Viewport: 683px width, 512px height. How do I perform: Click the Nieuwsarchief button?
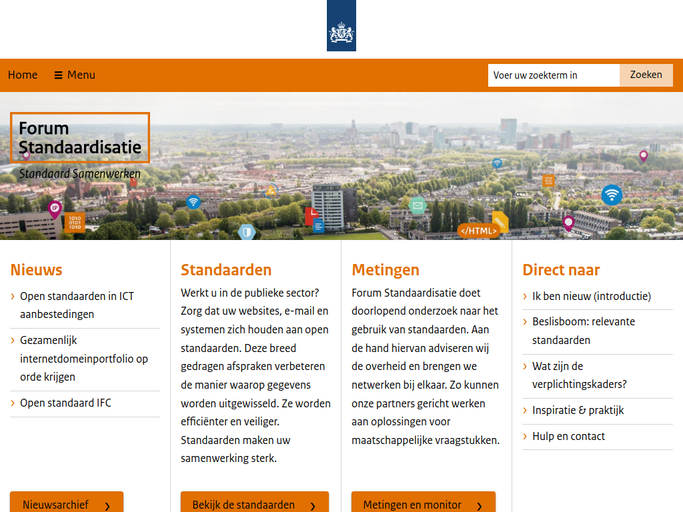67,503
